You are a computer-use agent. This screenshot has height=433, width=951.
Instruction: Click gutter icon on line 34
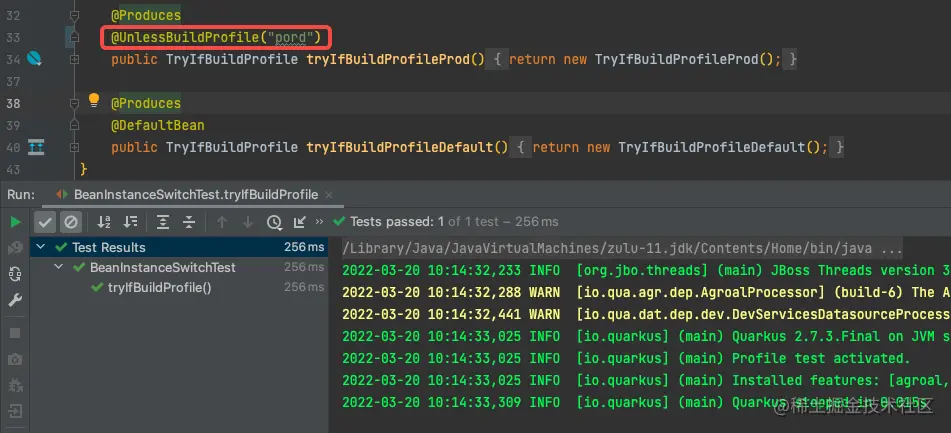35,59
